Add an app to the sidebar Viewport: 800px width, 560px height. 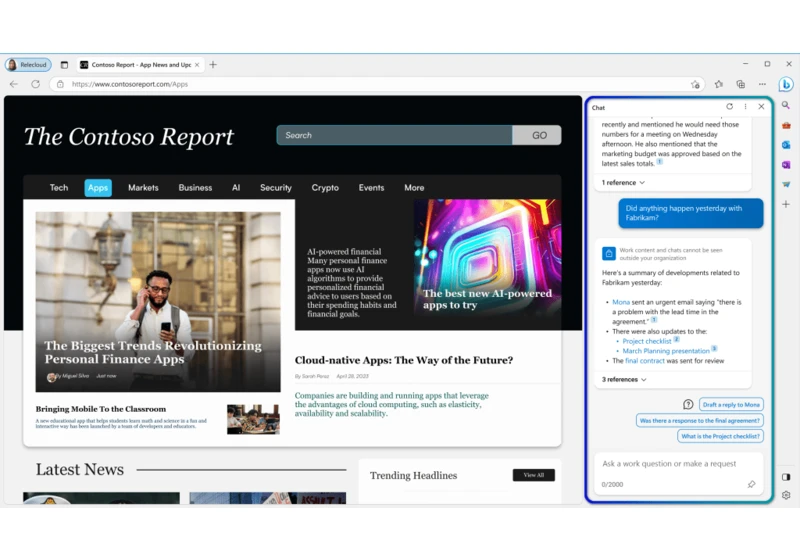tap(786, 204)
